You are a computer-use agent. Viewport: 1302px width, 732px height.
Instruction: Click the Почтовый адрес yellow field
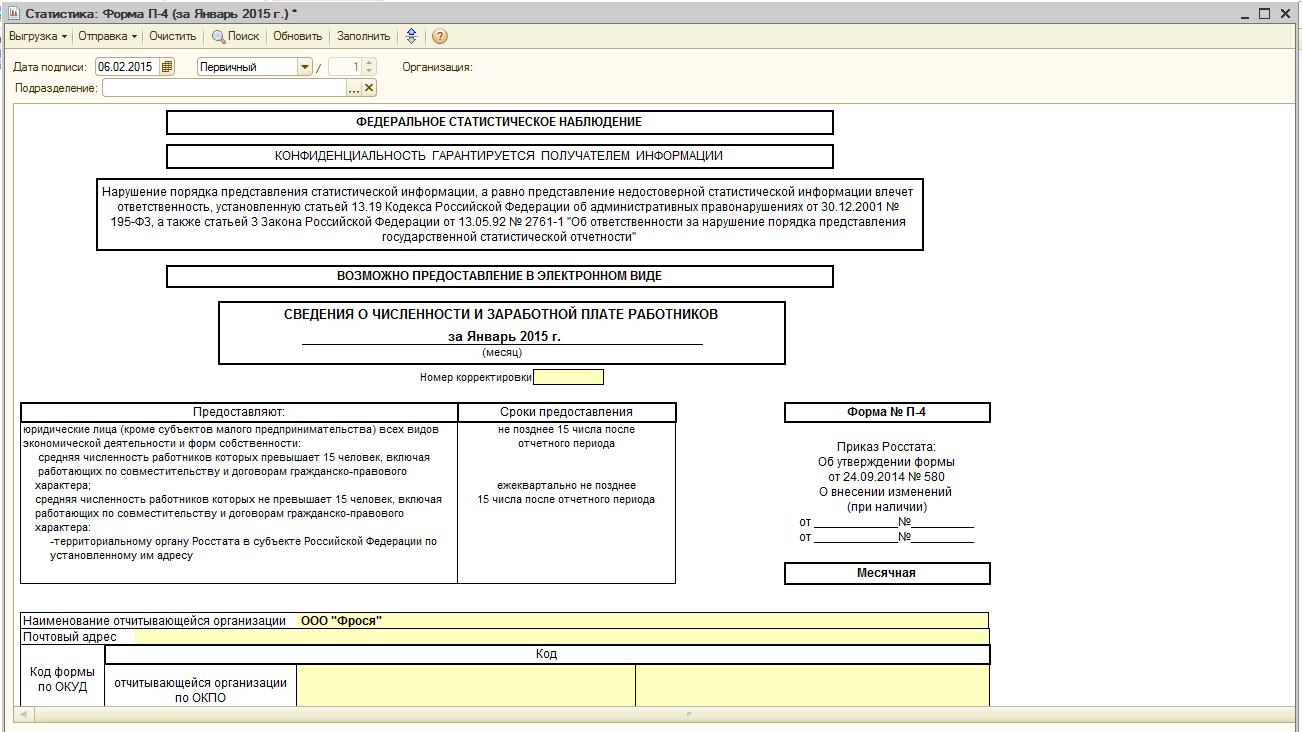click(x=560, y=637)
